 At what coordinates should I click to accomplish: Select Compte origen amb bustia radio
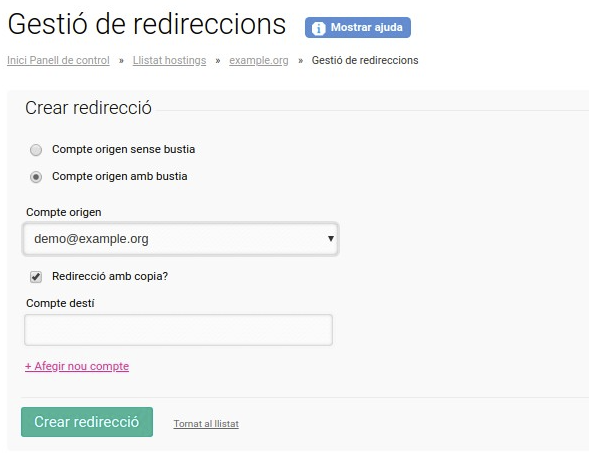[36, 177]
